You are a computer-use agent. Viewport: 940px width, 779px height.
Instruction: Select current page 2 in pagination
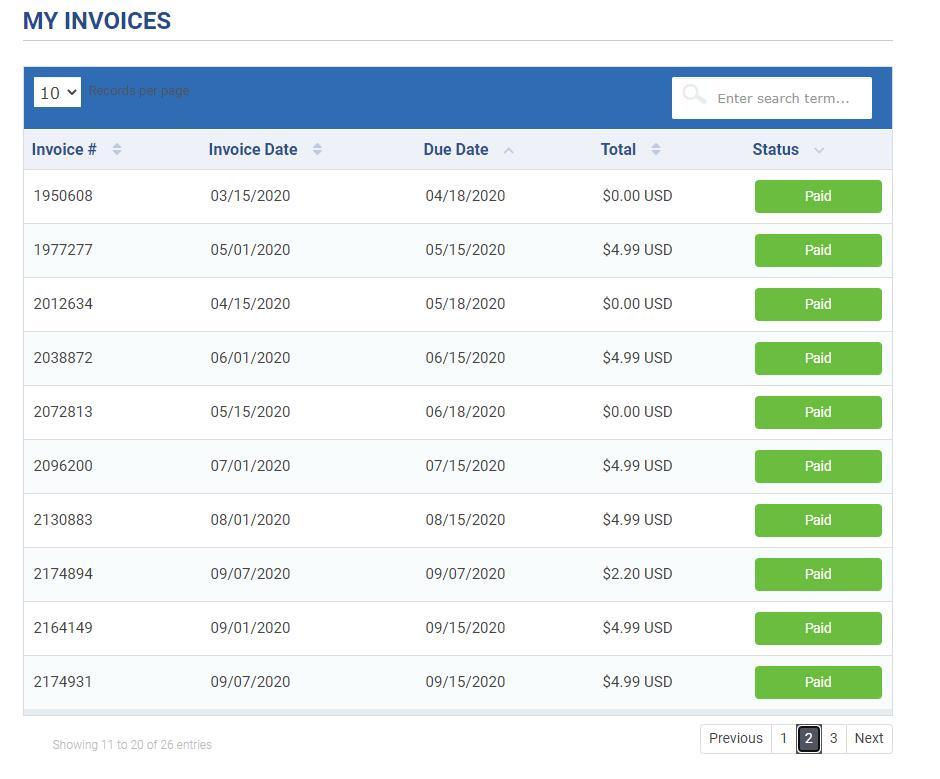tap(809, 738)
